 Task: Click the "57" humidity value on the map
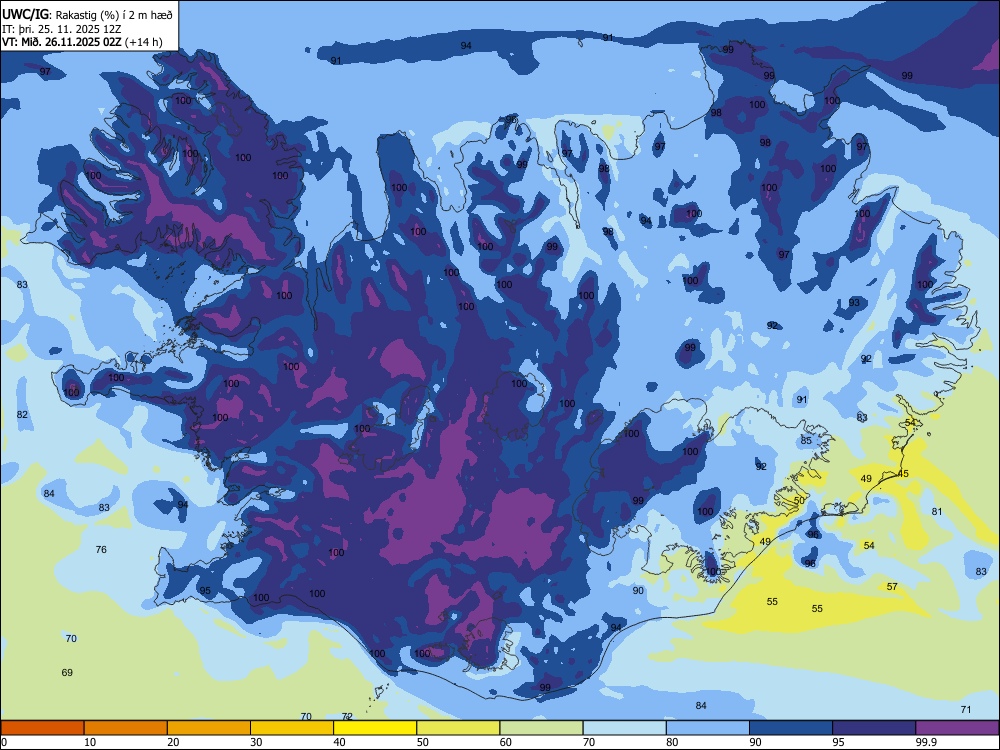892,586
